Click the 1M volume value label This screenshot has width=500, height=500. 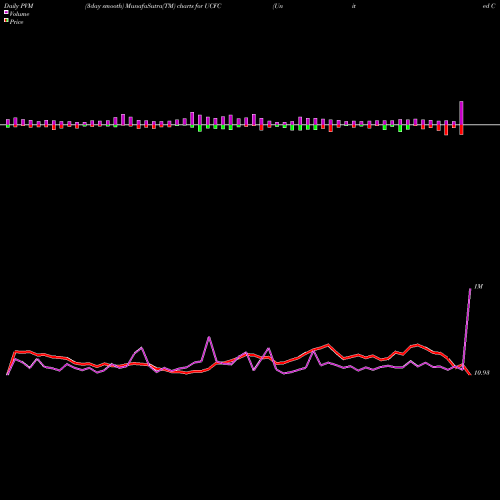(478, 287)
